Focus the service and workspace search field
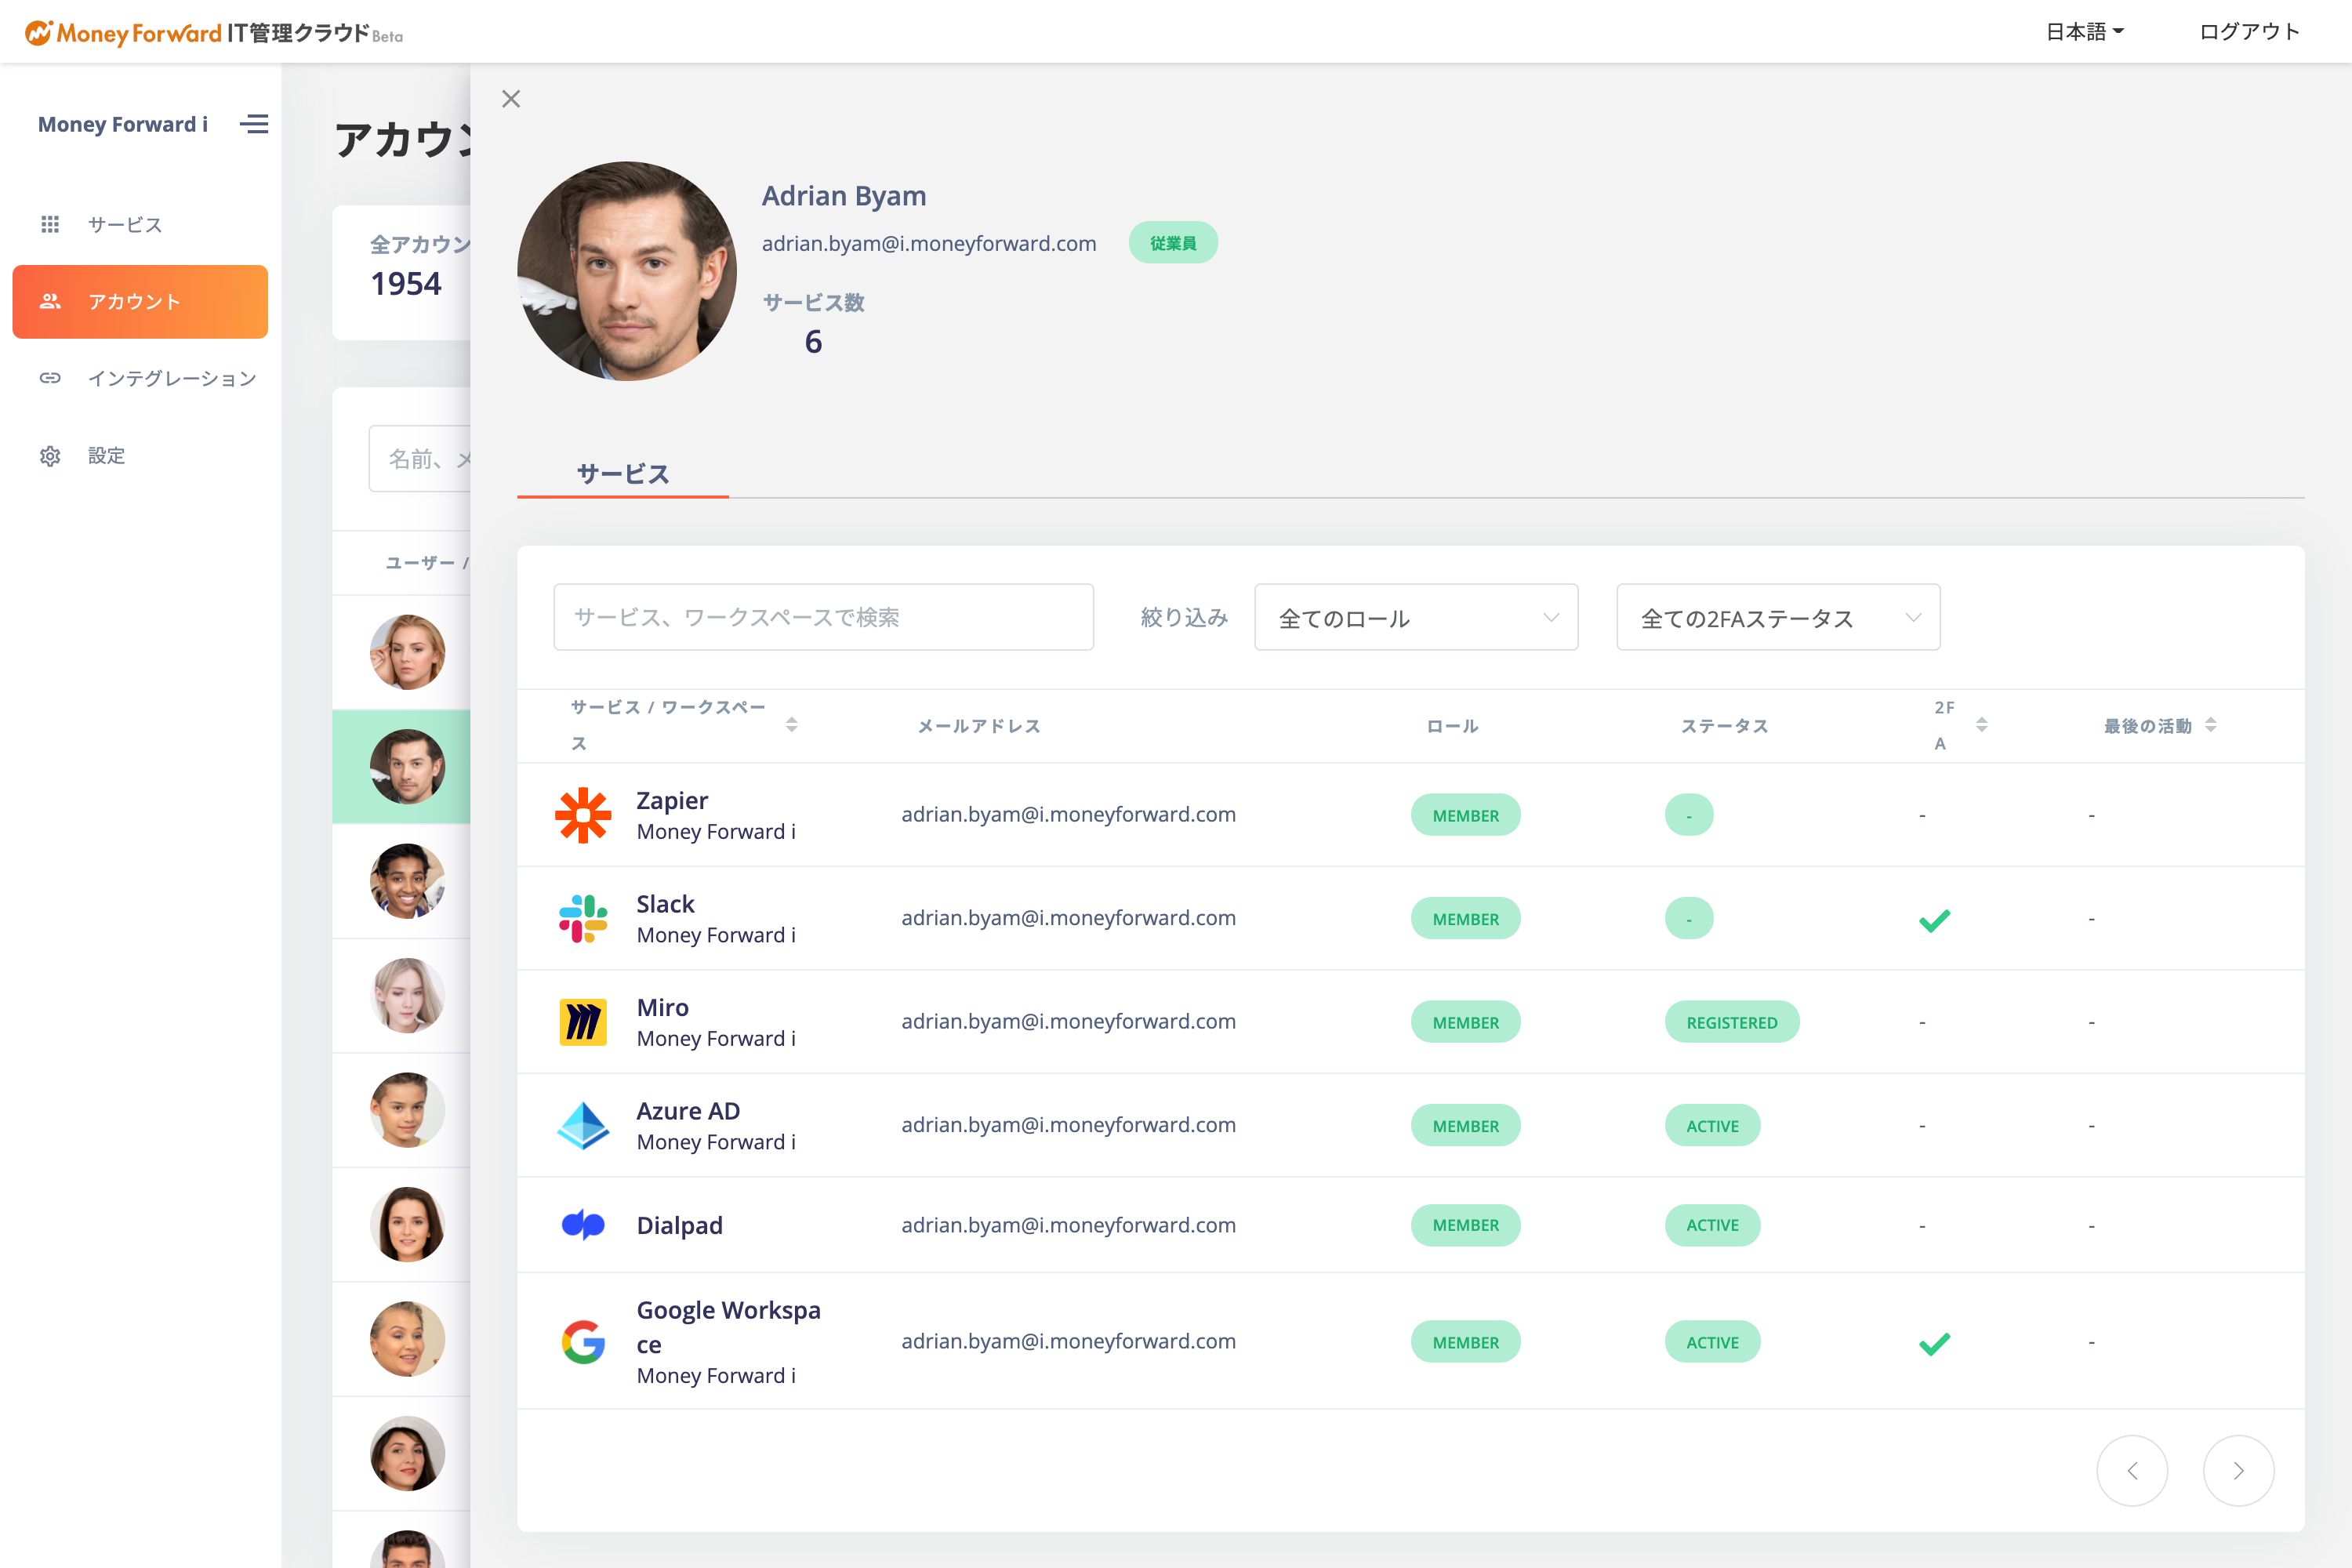 click(823, 618)
